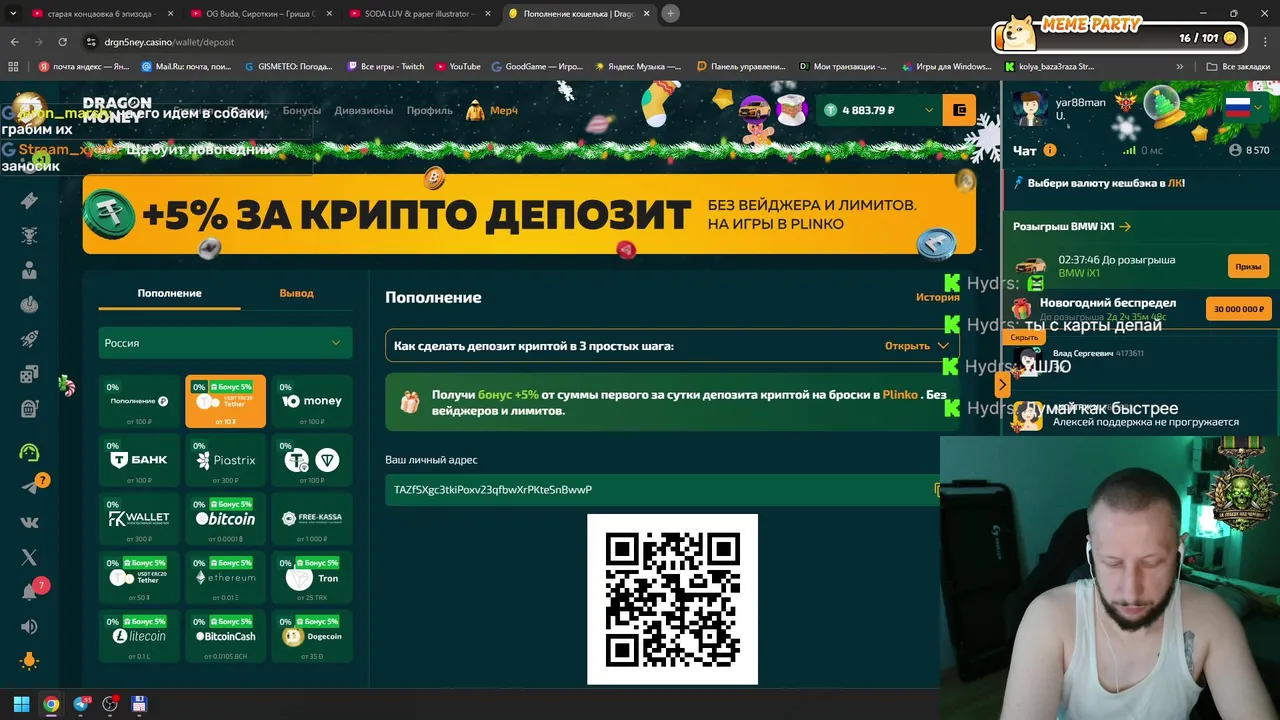Open the VK social icon in sidebar
Viewport: 1280px width, 720px height.
pos(29,522)
